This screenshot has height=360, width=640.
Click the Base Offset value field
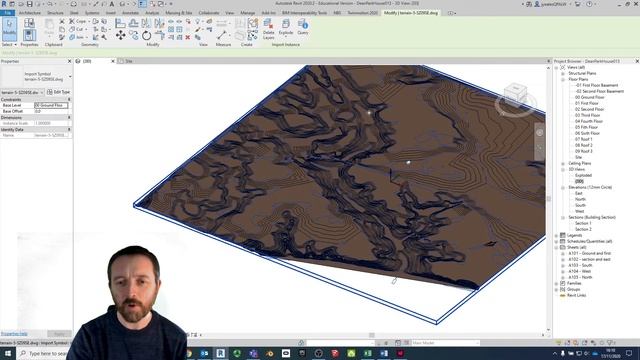point(51,111)
